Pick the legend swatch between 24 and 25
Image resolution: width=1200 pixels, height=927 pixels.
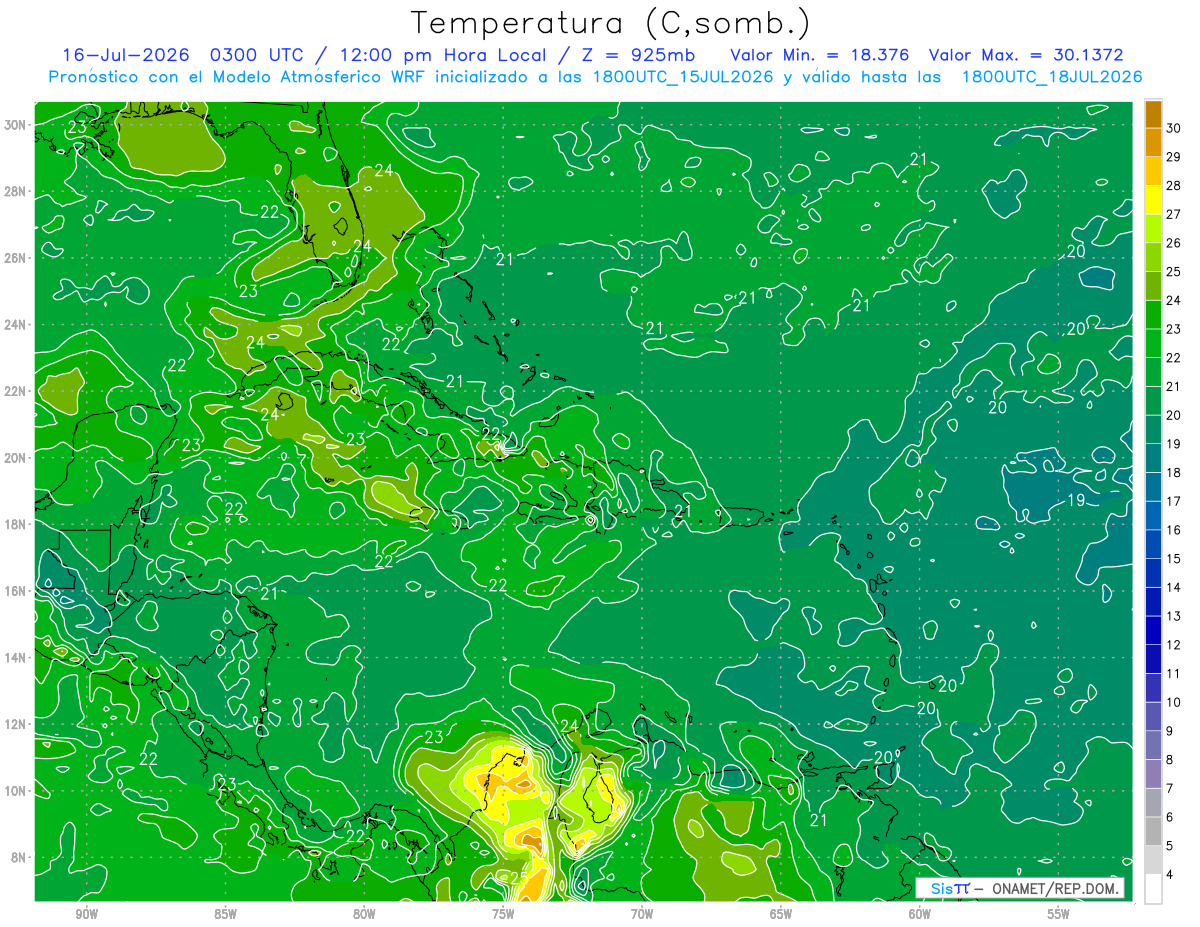click(1153, 286)
